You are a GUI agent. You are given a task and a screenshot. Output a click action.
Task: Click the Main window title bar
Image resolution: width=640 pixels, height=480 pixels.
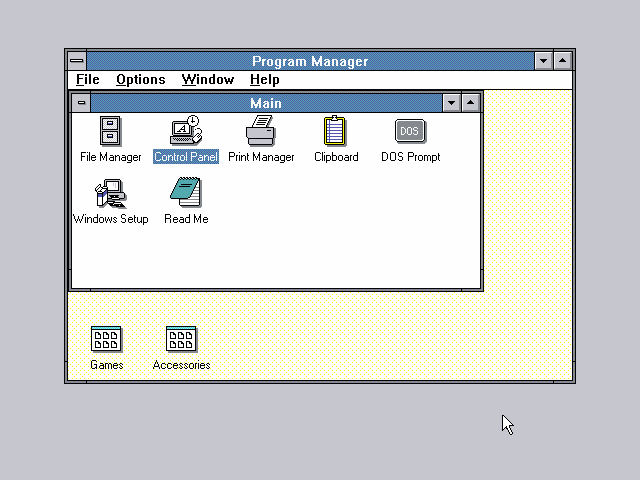pos(265,103)
